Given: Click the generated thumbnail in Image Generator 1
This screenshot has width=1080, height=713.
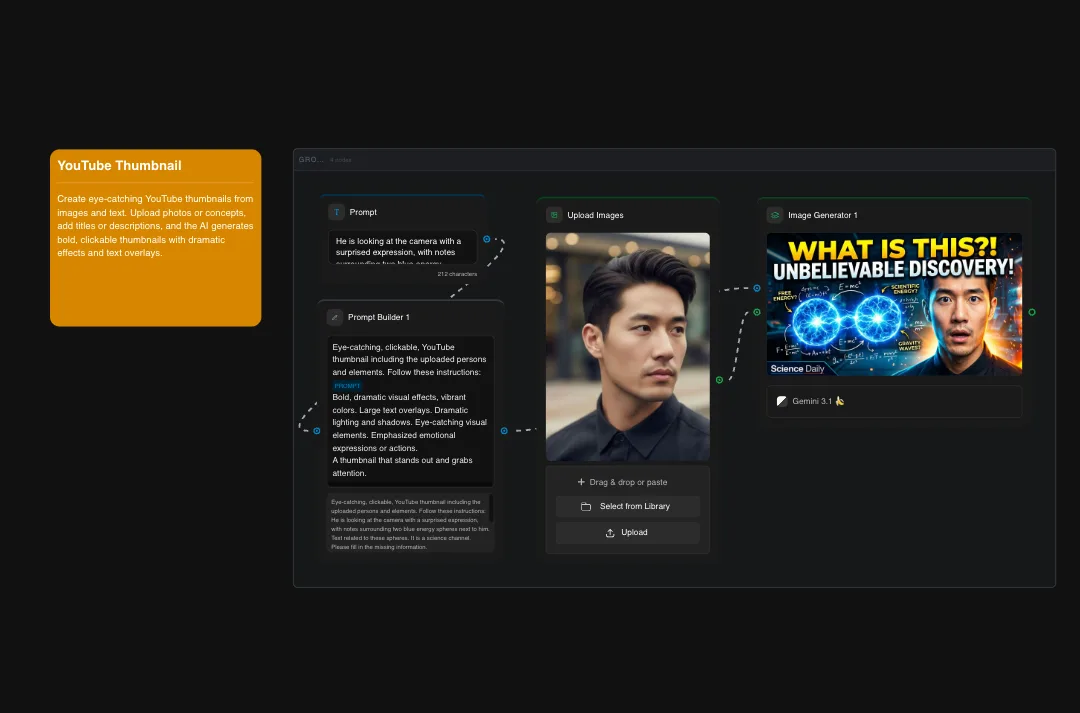Looking at the screenshot, I should click(893, 303).
